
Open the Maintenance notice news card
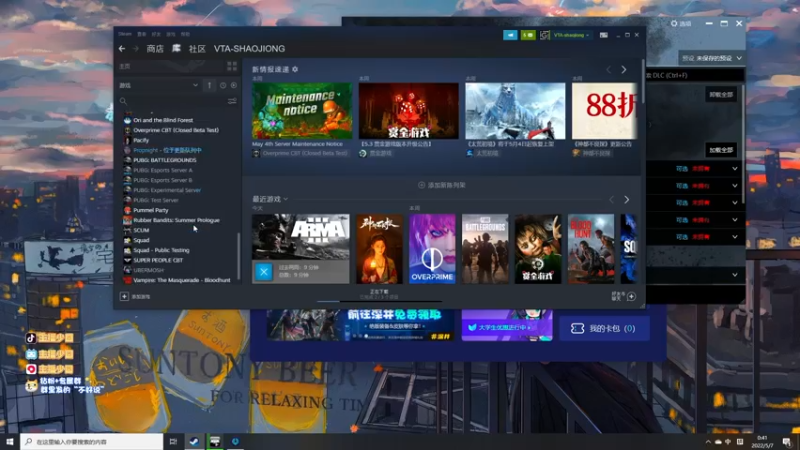click(x=302, y=111)
